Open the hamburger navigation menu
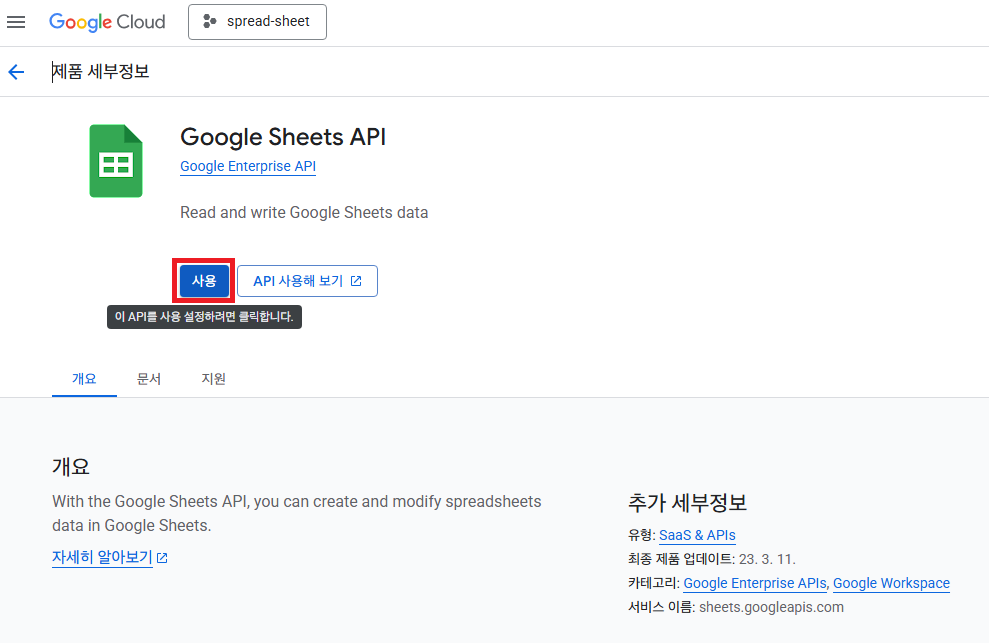This screenshot has height=643, width=989. click(16, 22)
